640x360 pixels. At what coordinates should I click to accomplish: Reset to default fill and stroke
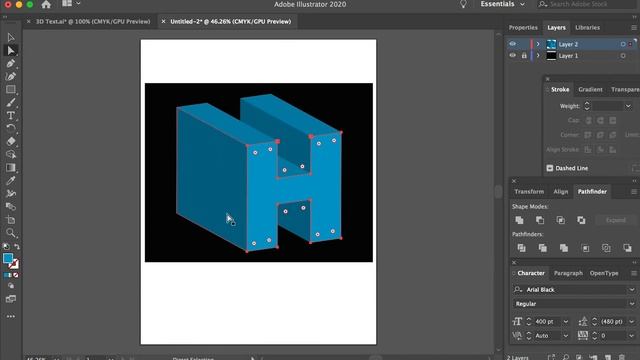(x=6, y=247)
